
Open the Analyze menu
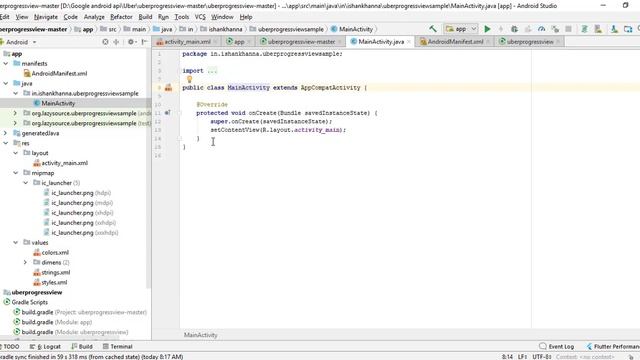94,17
